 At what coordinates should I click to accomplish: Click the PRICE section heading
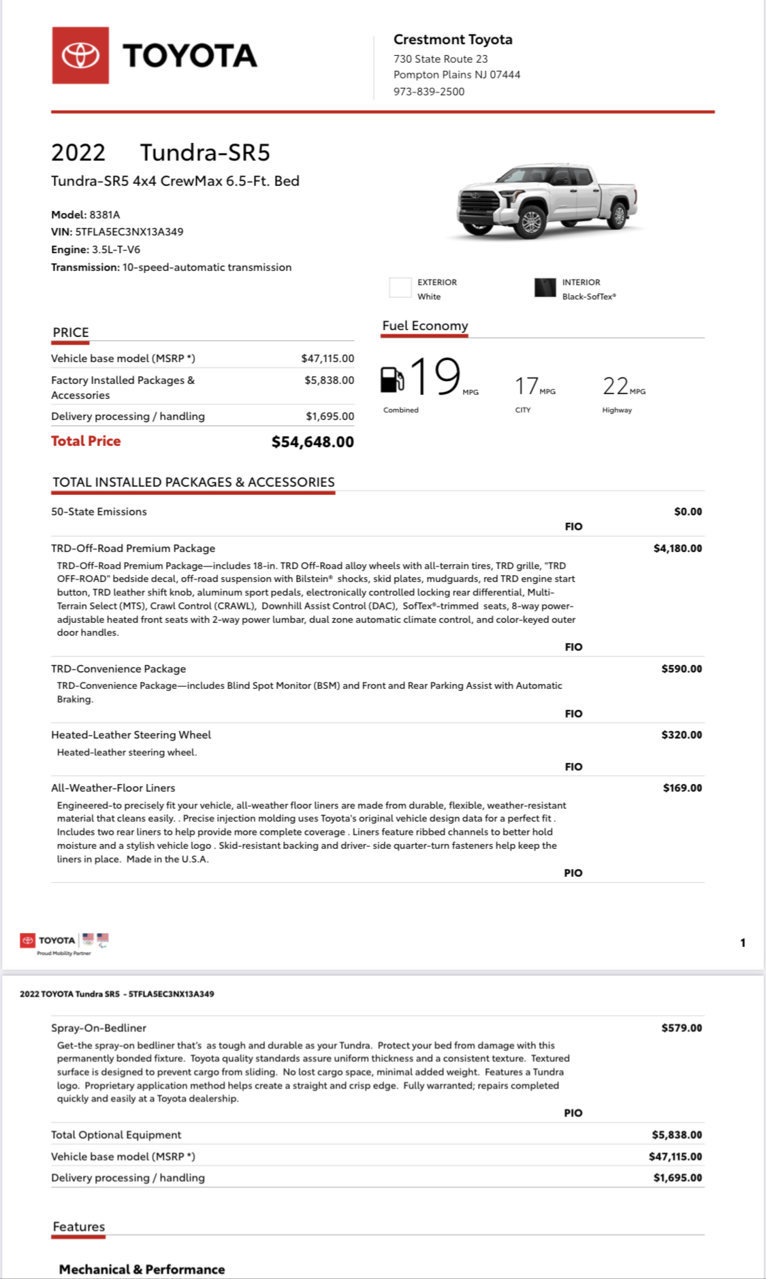click(70, 332)
